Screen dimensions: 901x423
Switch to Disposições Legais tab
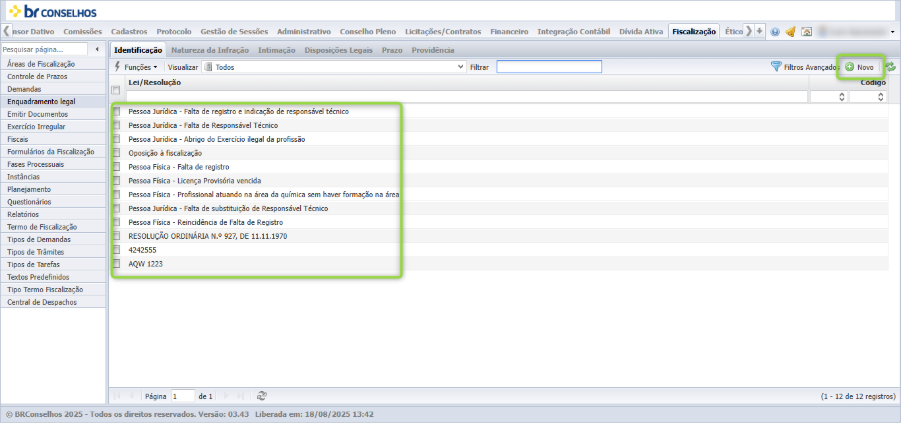click(x=338, y=51)
